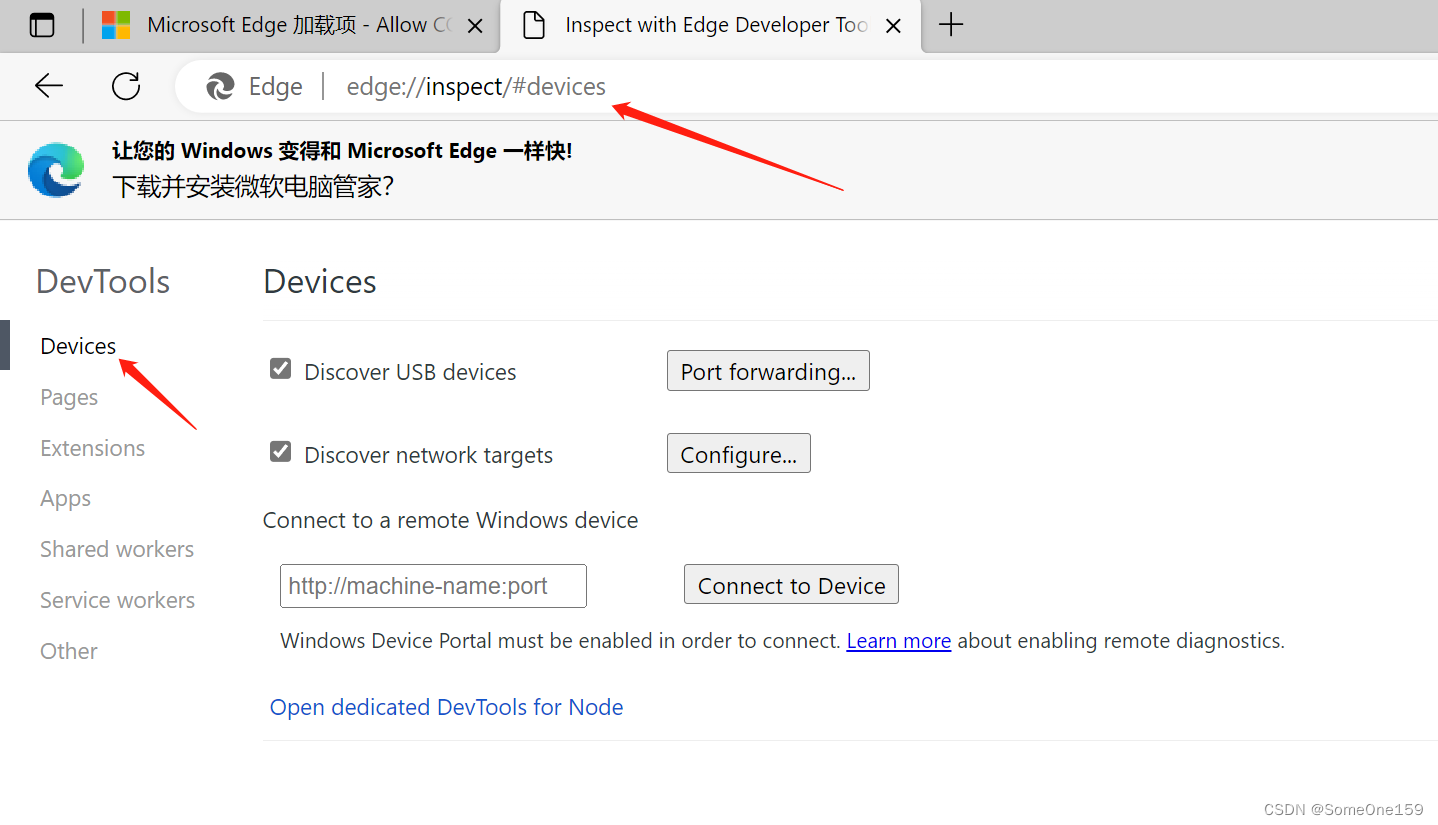Close the Inspect with Edge Developer Tools tab

pos(894,26)
